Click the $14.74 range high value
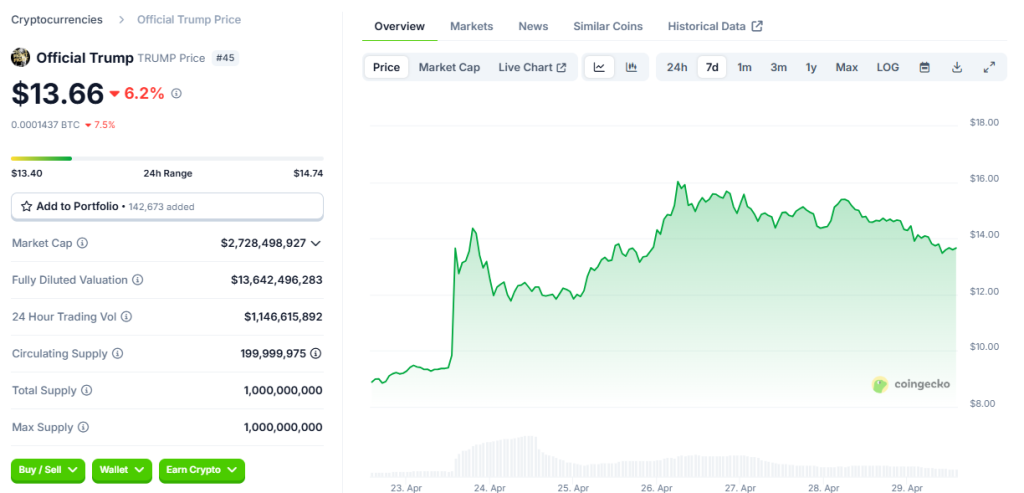The image size is (1024, 493). (308, 174)
